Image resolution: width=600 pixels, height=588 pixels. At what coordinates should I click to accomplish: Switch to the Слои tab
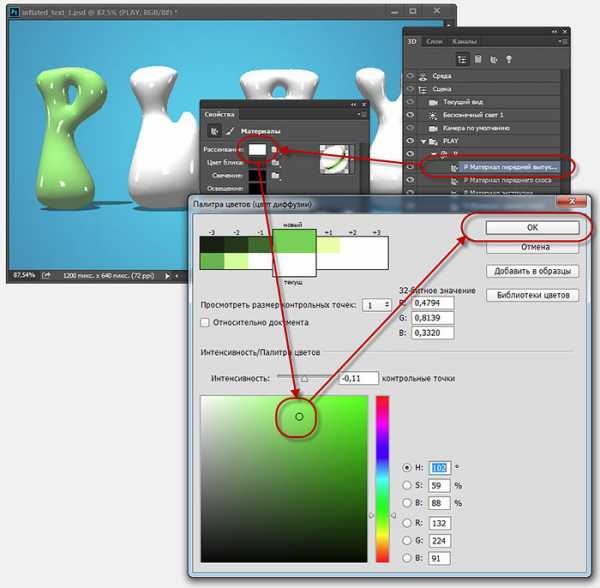[x=434, y=42]
